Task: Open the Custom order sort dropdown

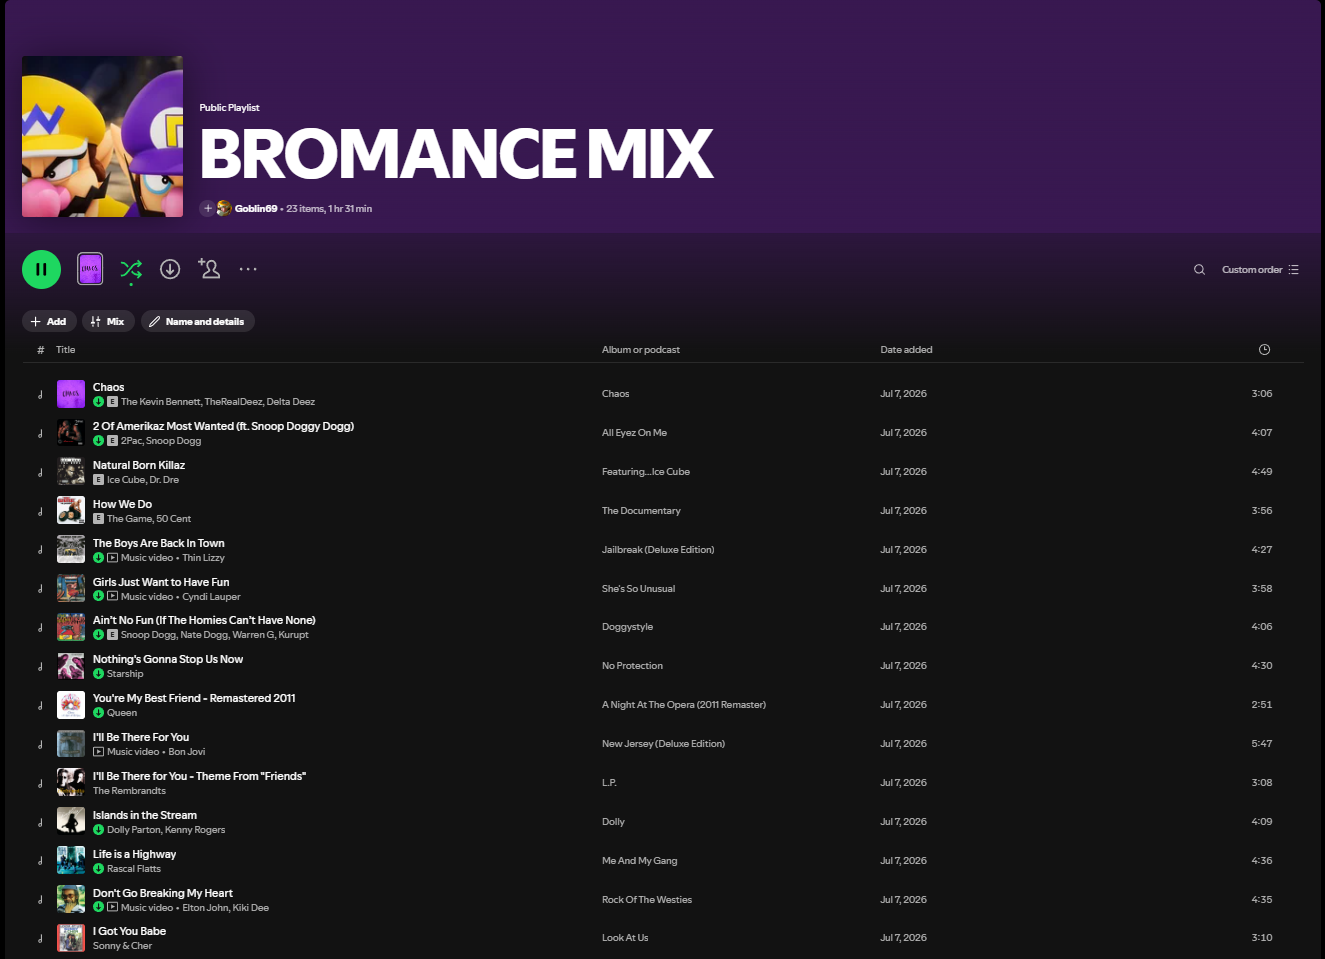Action: (x=1260, y=269)
